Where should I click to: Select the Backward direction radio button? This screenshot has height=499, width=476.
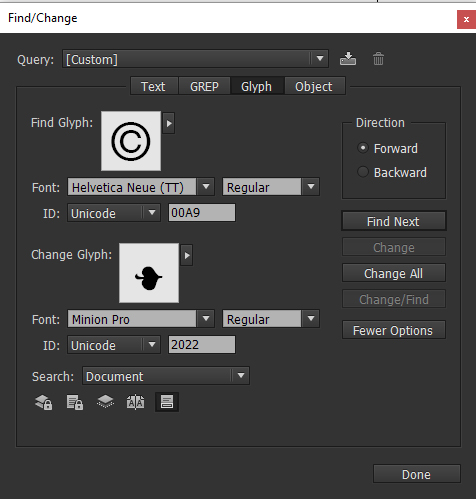363,172
